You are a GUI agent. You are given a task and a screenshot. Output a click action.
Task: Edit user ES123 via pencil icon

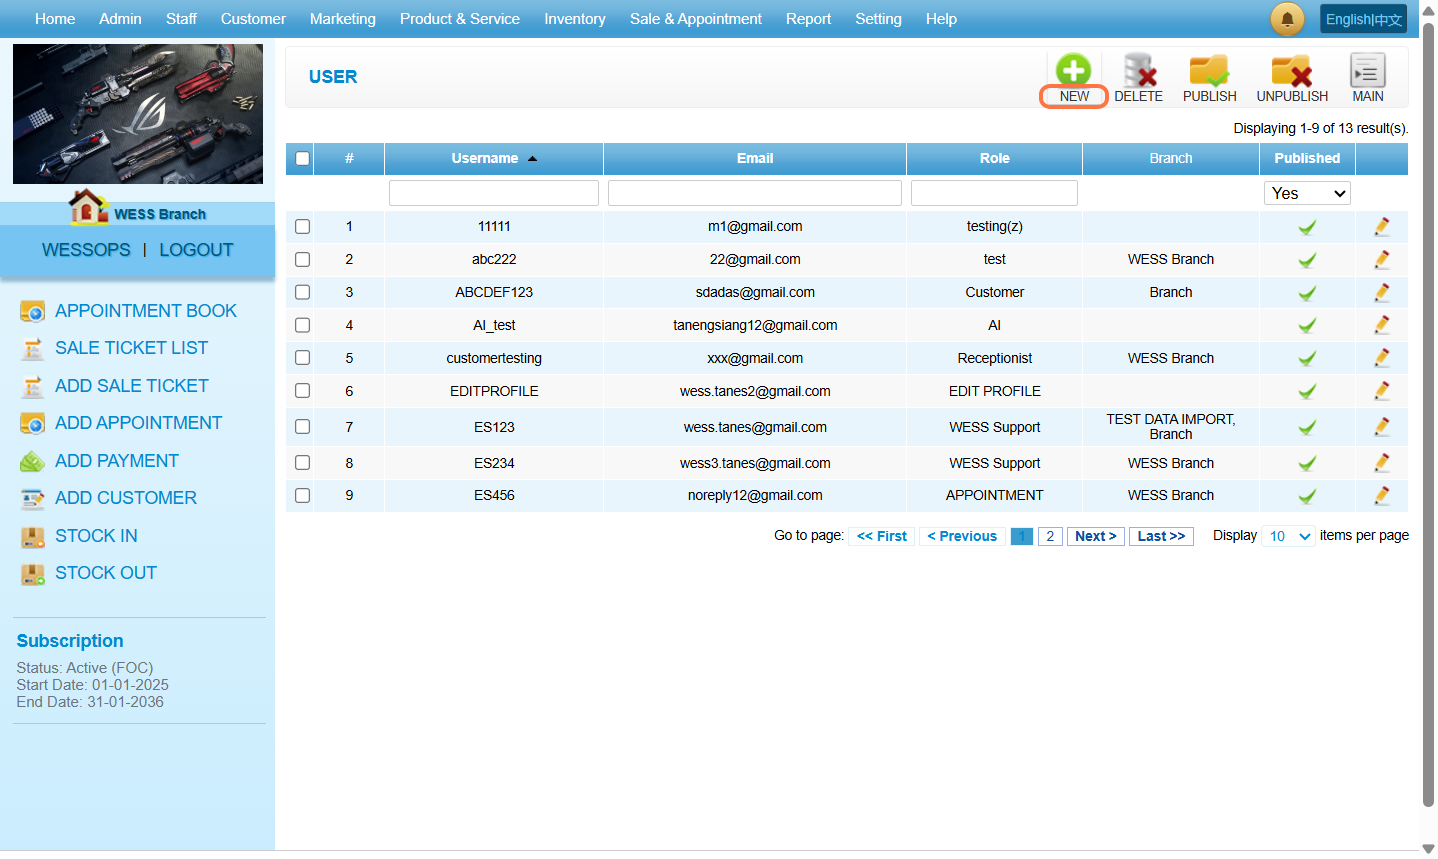pyautogui.click(x=1382, y=427)
